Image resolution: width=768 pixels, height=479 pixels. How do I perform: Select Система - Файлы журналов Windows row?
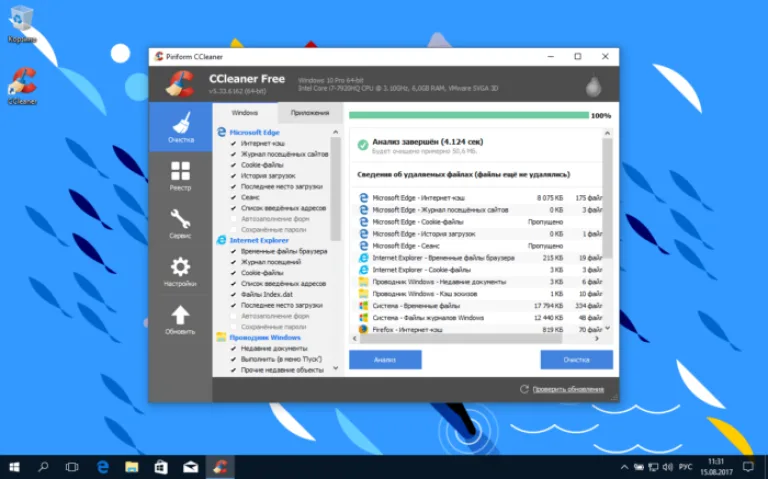[479, 318]
